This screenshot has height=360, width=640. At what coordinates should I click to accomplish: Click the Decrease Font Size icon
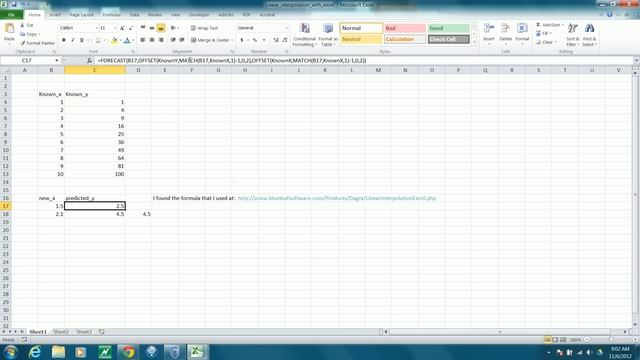[x=131, y=28]
